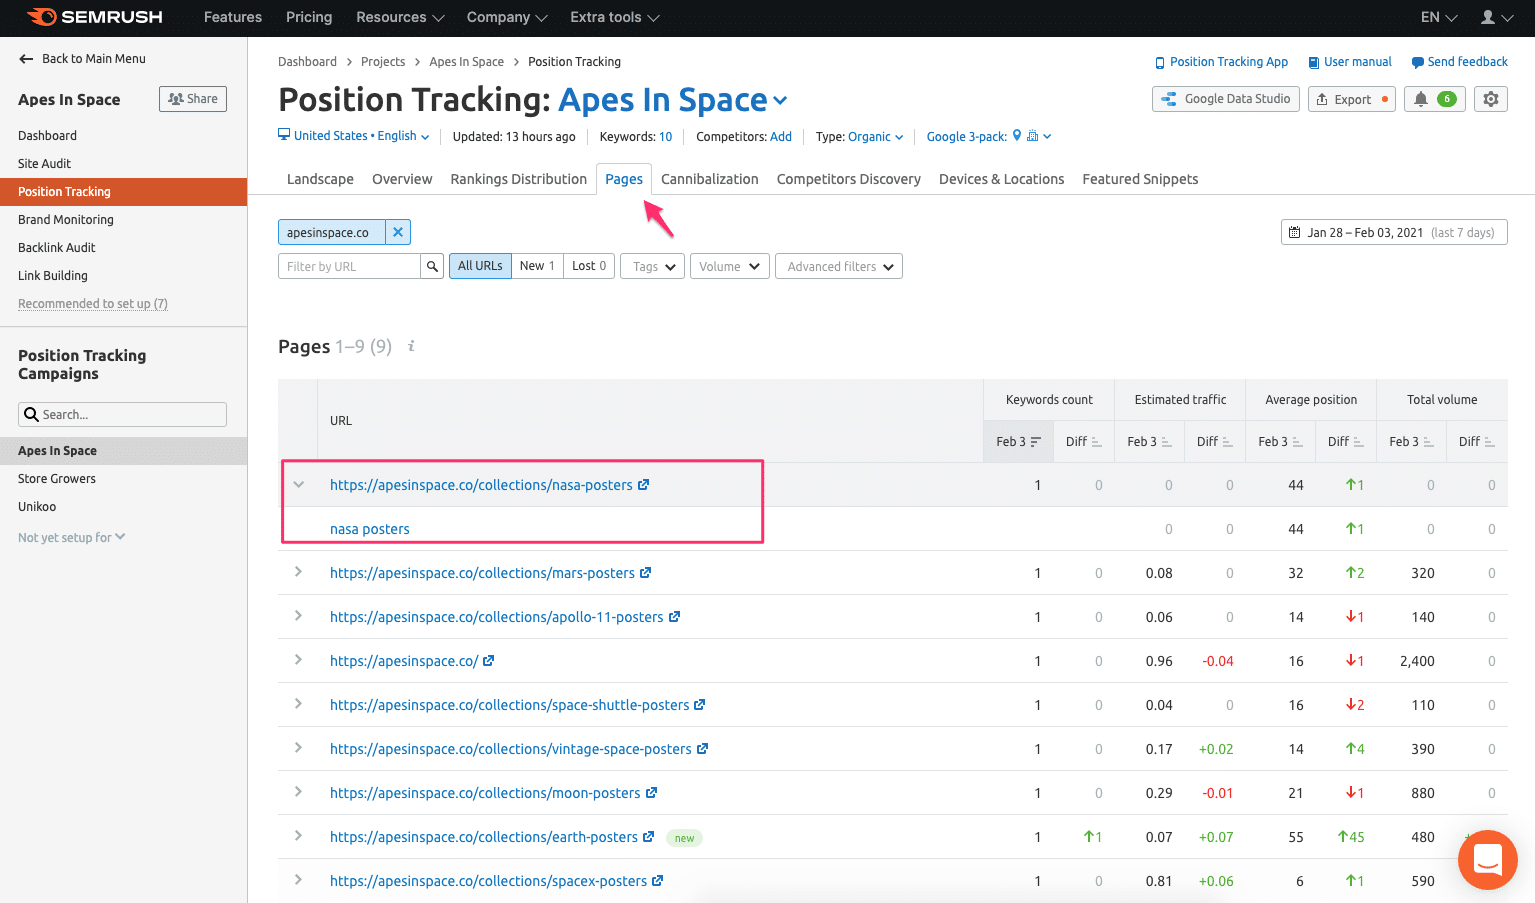The image size is (1535, 903).
Task: Open the User manual link
Action: pos(1350,62)
